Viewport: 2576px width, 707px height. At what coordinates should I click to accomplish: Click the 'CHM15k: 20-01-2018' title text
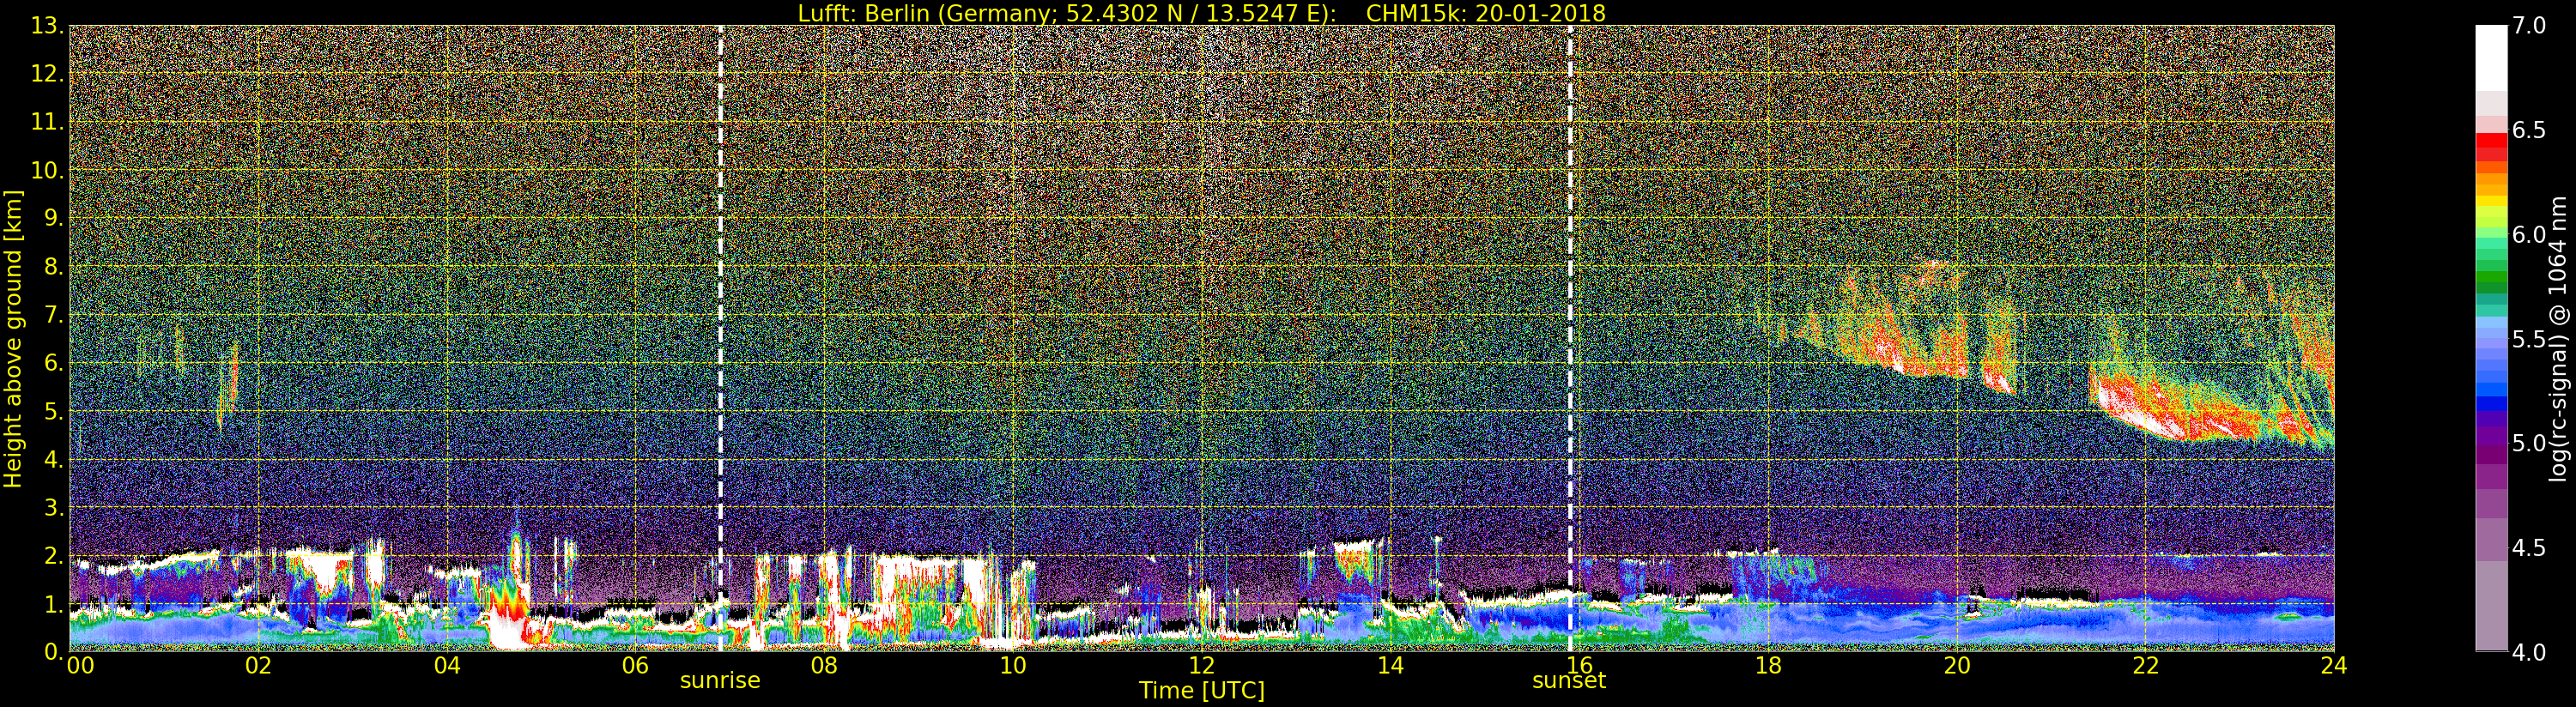(1485, 13)
